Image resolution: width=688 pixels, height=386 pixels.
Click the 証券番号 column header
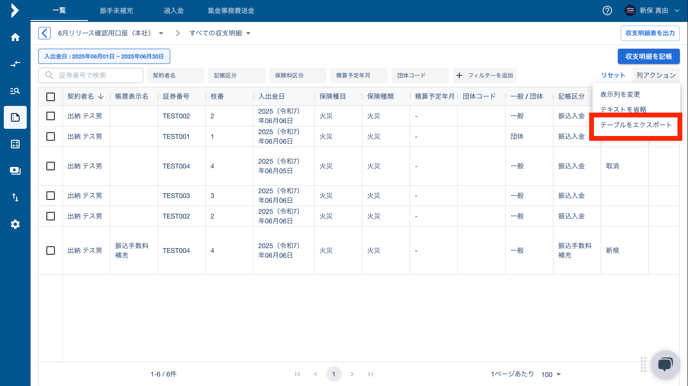[176, 96]
